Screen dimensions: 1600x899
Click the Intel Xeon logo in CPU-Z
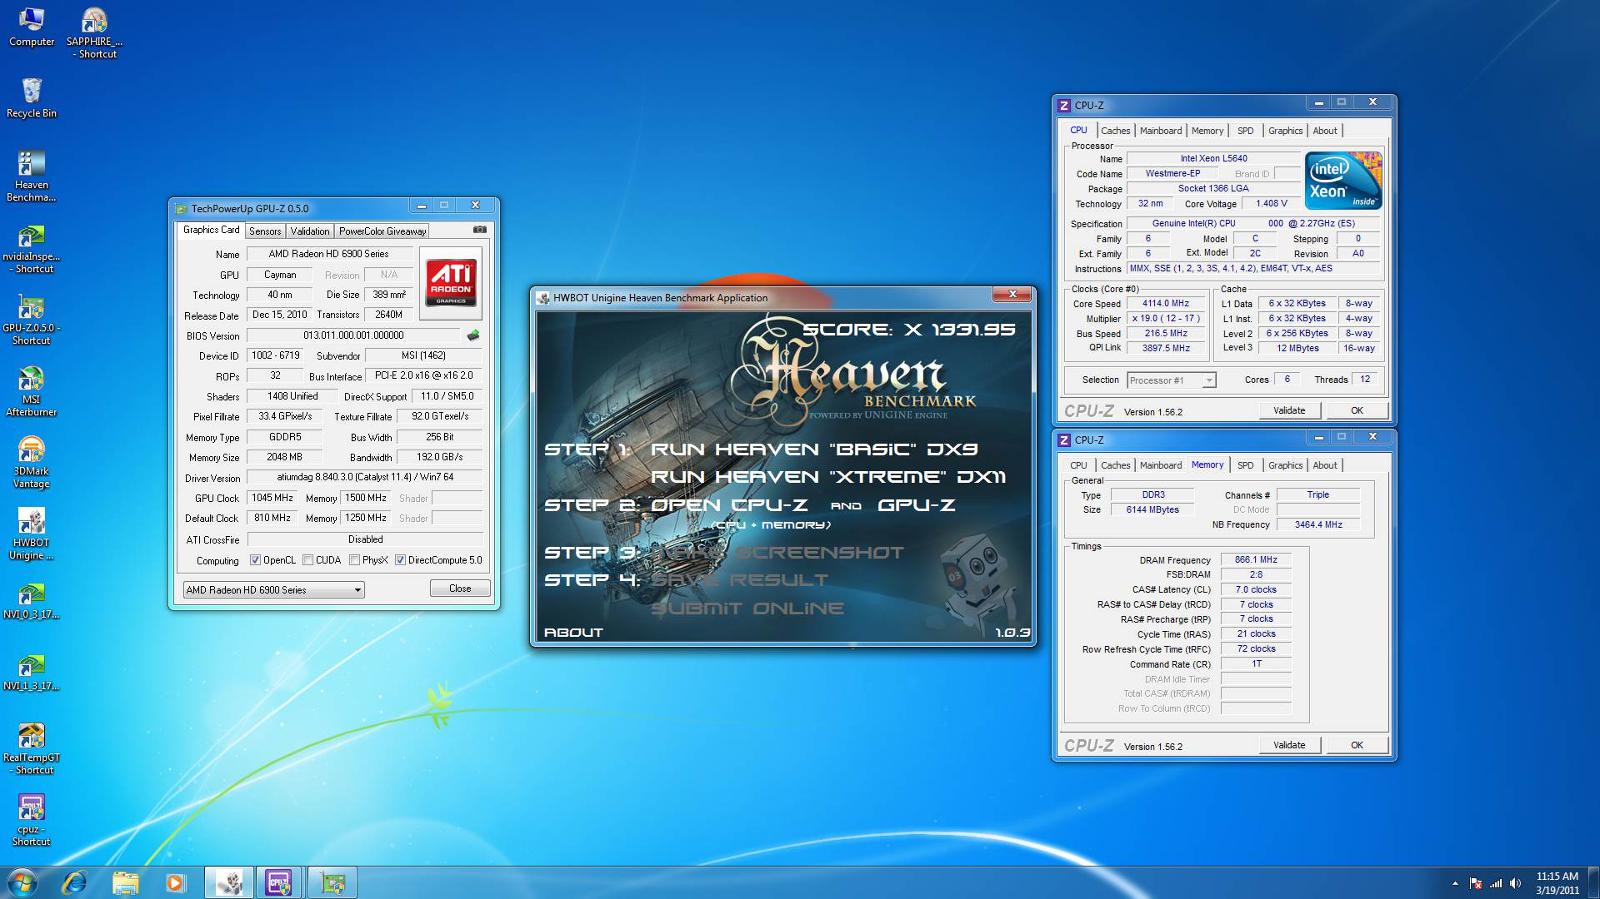coord(1343,180)
